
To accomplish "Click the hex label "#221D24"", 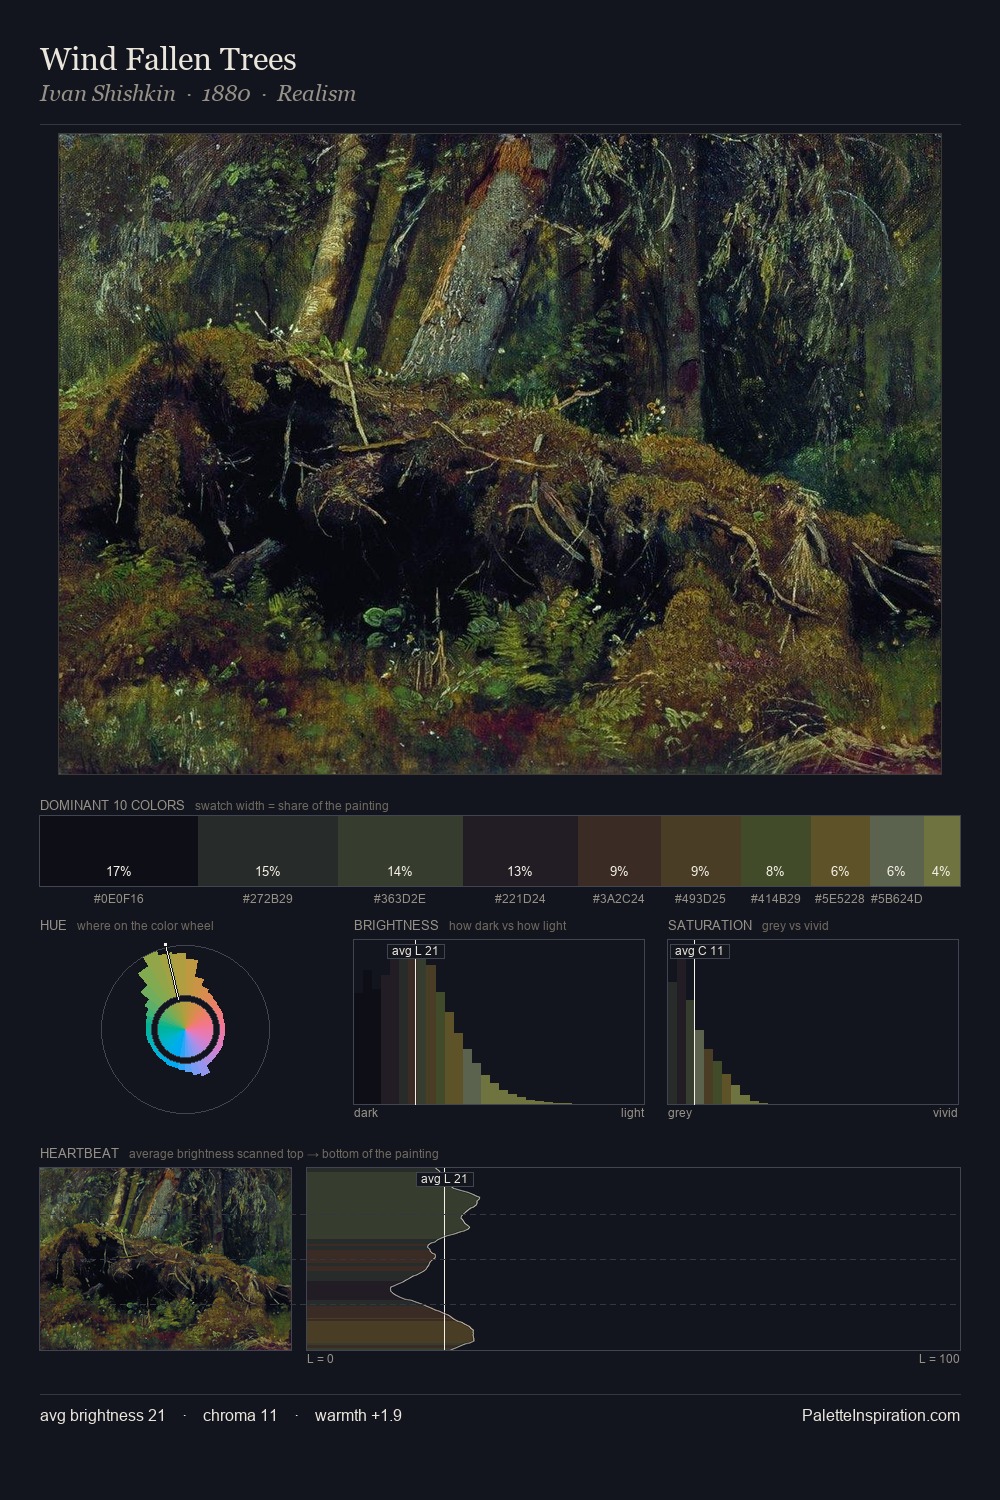I will point(520,898).
